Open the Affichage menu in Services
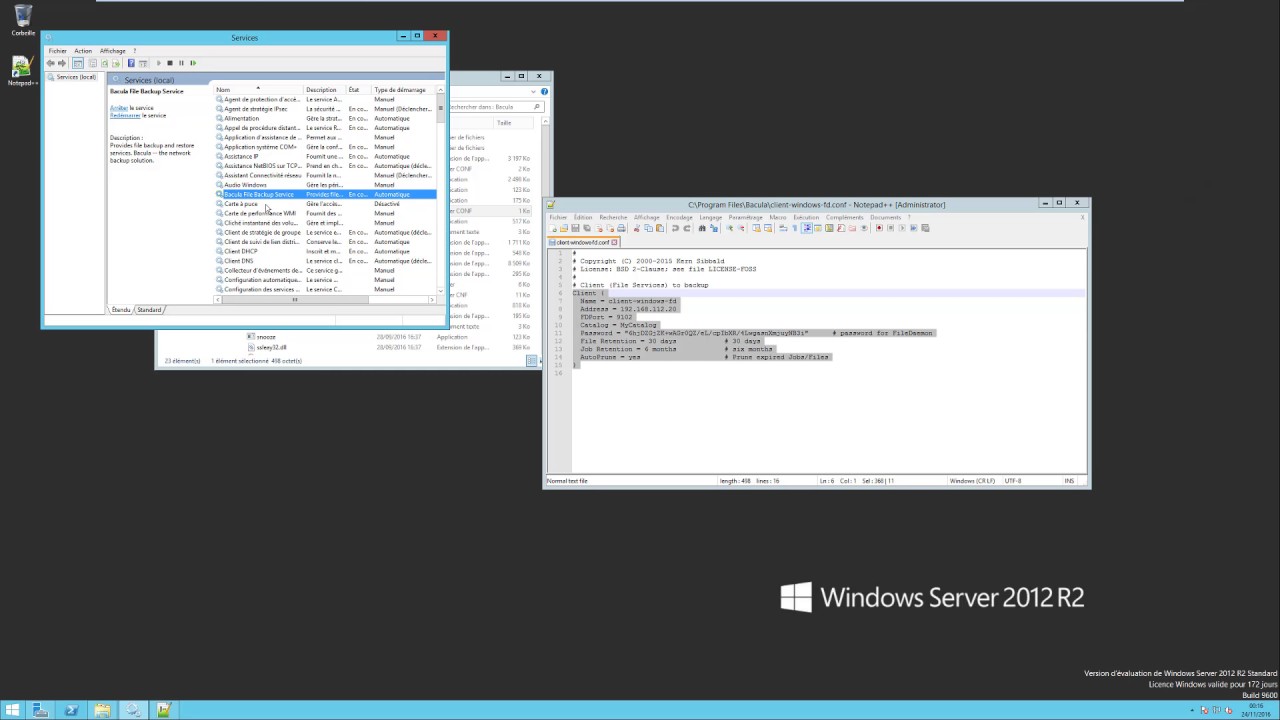Viewport: 1280px width, 720px height. 113,51
